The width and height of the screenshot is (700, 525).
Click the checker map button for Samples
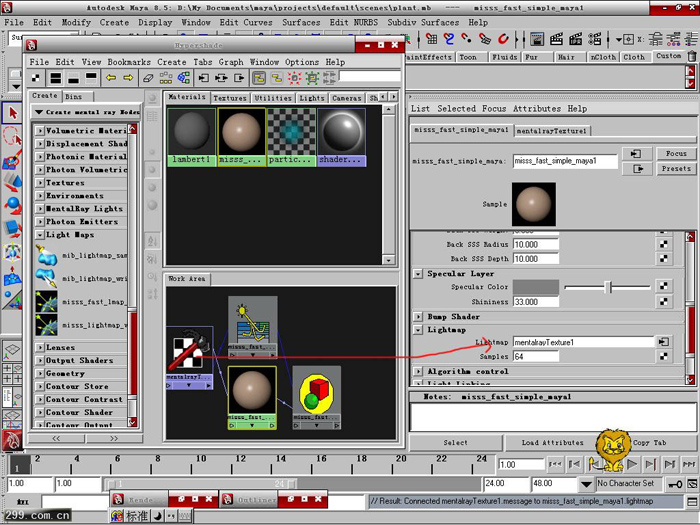(664, 356)
